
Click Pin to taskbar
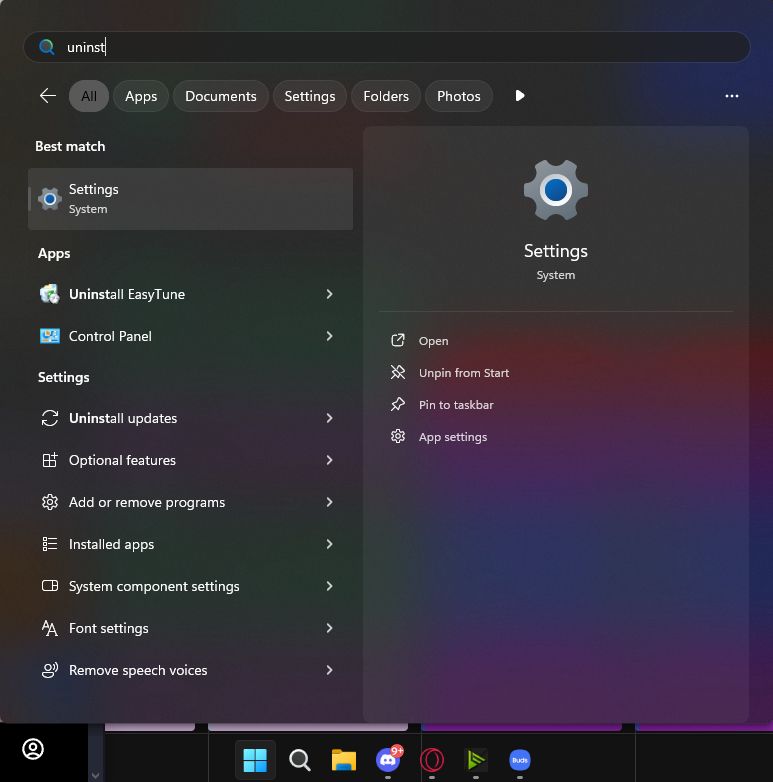pyautogui.click(x=456, y=405)
